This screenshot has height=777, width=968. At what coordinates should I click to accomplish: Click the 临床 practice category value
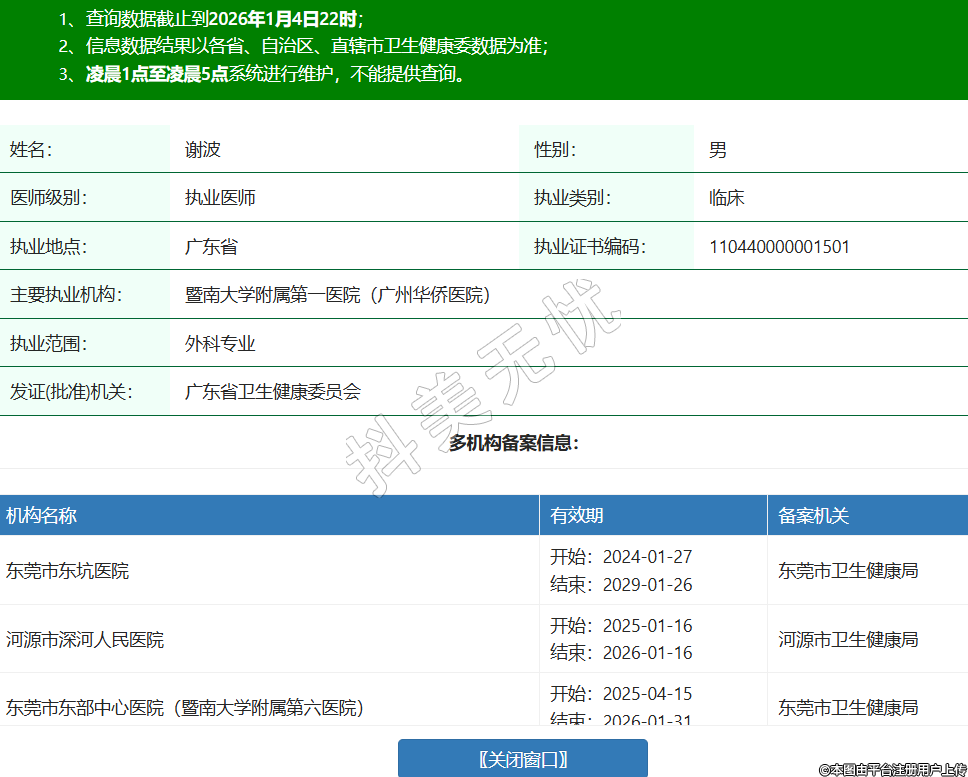[x=727, y=198]
